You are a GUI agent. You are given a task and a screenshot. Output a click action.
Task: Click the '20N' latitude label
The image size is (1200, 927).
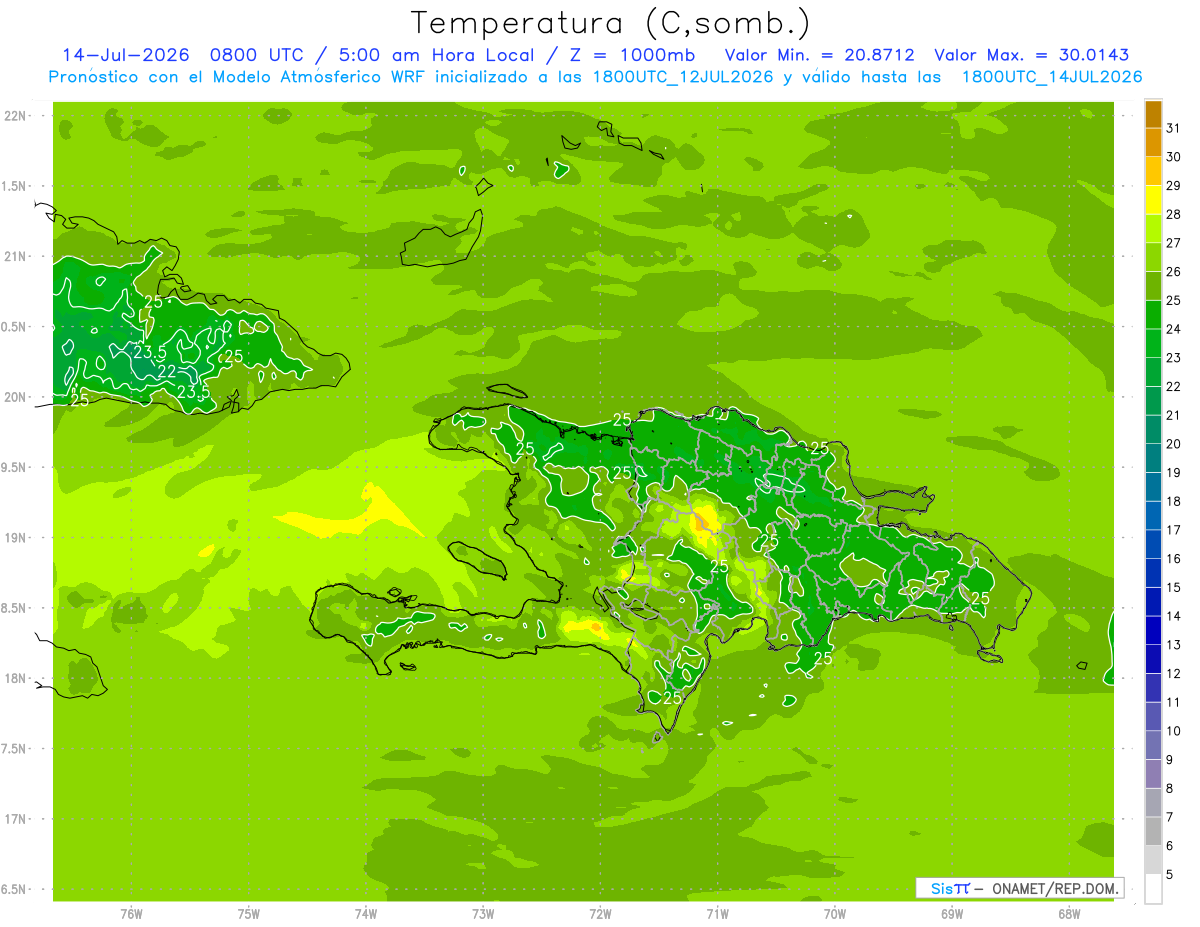click(16, 397)
